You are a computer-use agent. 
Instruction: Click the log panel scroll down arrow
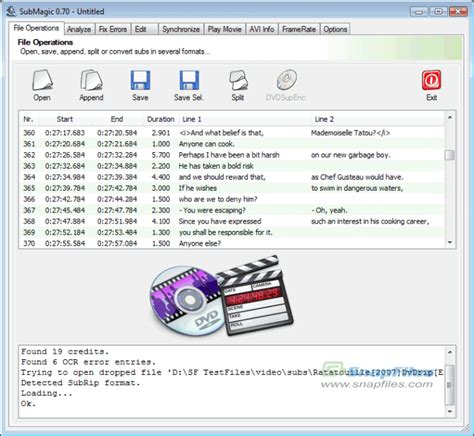(450, 412)
